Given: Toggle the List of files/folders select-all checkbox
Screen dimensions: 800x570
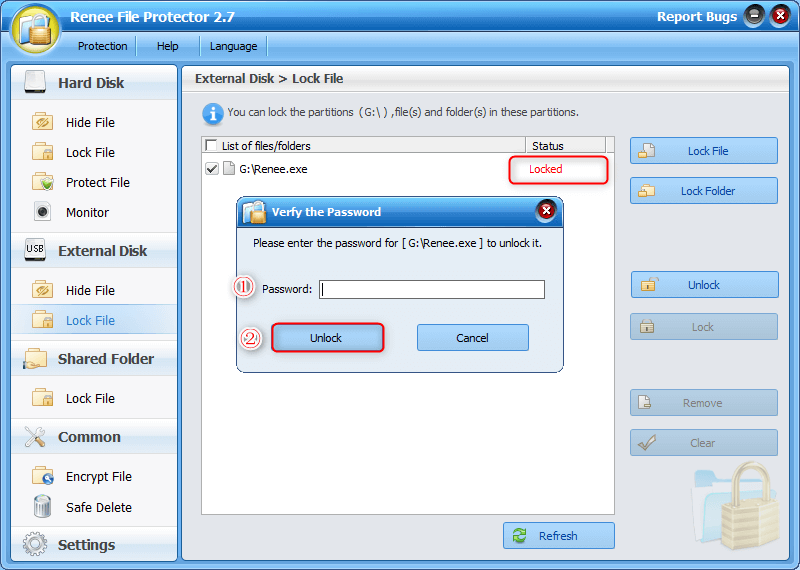Looking at the screenshot, I should [x=211, y=146].
